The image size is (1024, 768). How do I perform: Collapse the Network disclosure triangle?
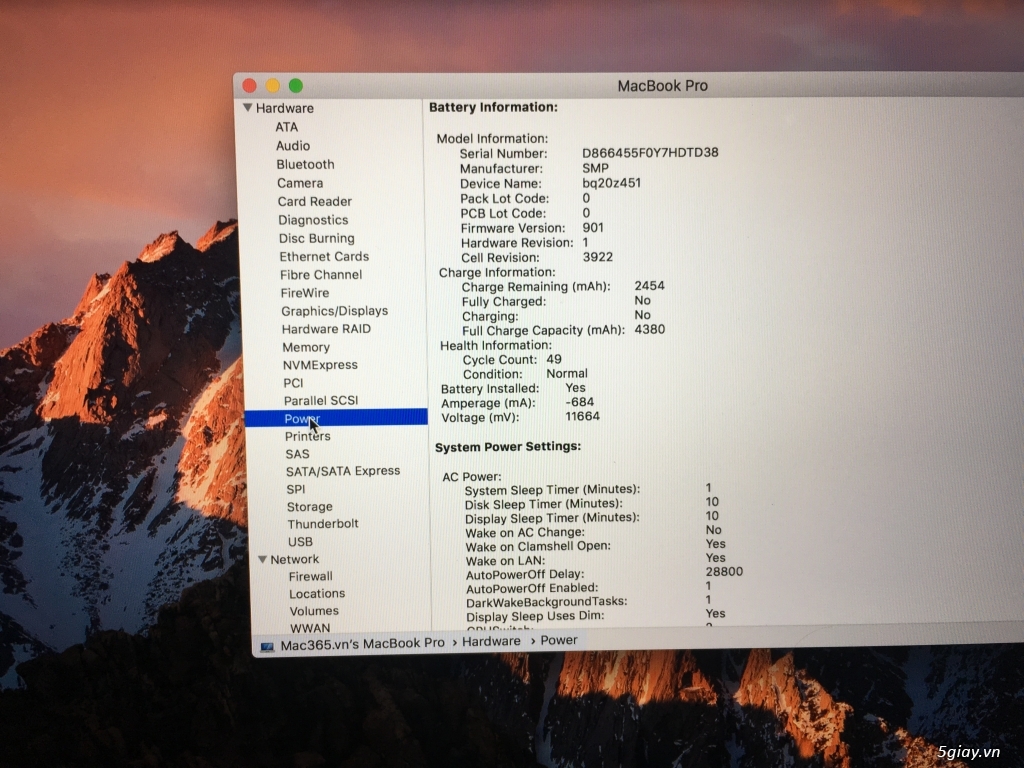click(263, 560)
